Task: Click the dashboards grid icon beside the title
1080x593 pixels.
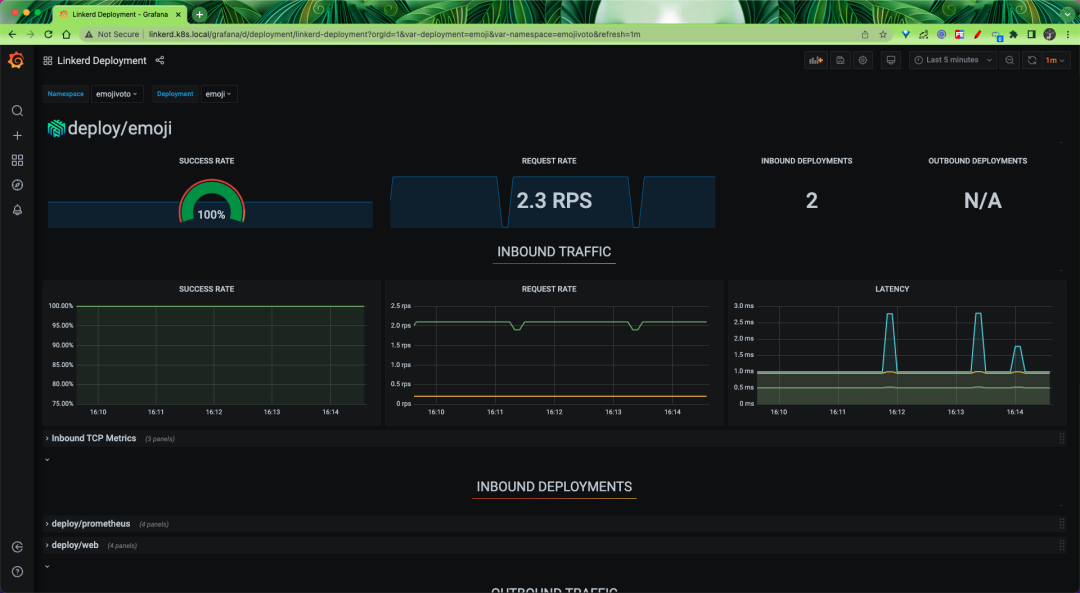Action: [48, 61]
